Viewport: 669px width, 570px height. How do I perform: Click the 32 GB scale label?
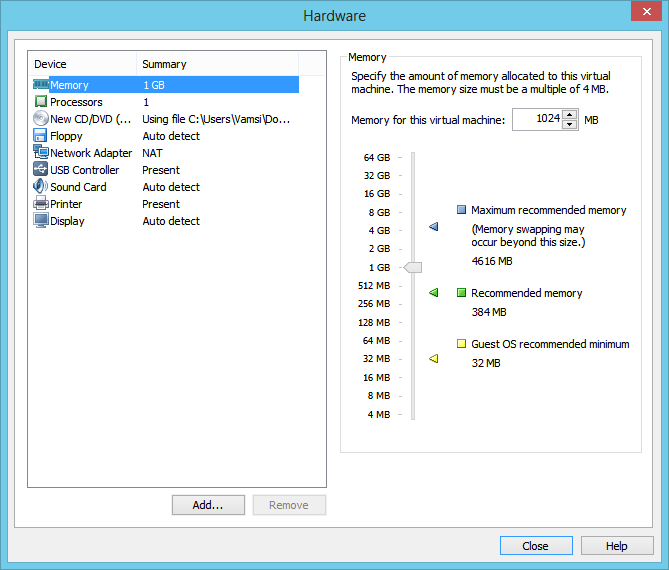377,175
